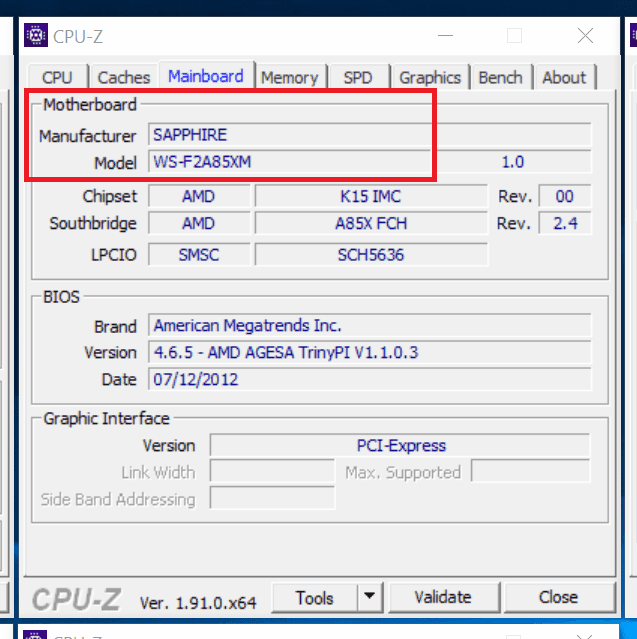The width and height of the screenshot is (637, 639).
Task: Click the Chipset AMD vendor field
Action: pyautogui.click(x=199, y=196)
